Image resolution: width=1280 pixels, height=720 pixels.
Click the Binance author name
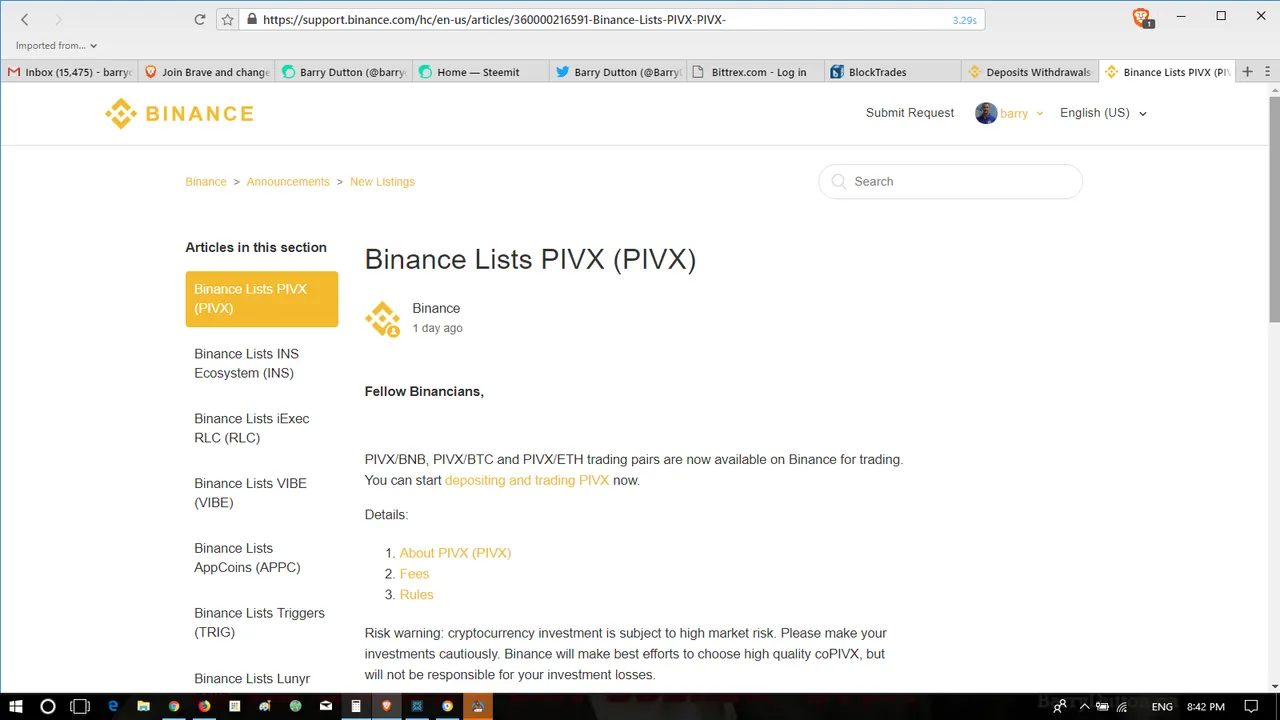click(x=436, y=308)
